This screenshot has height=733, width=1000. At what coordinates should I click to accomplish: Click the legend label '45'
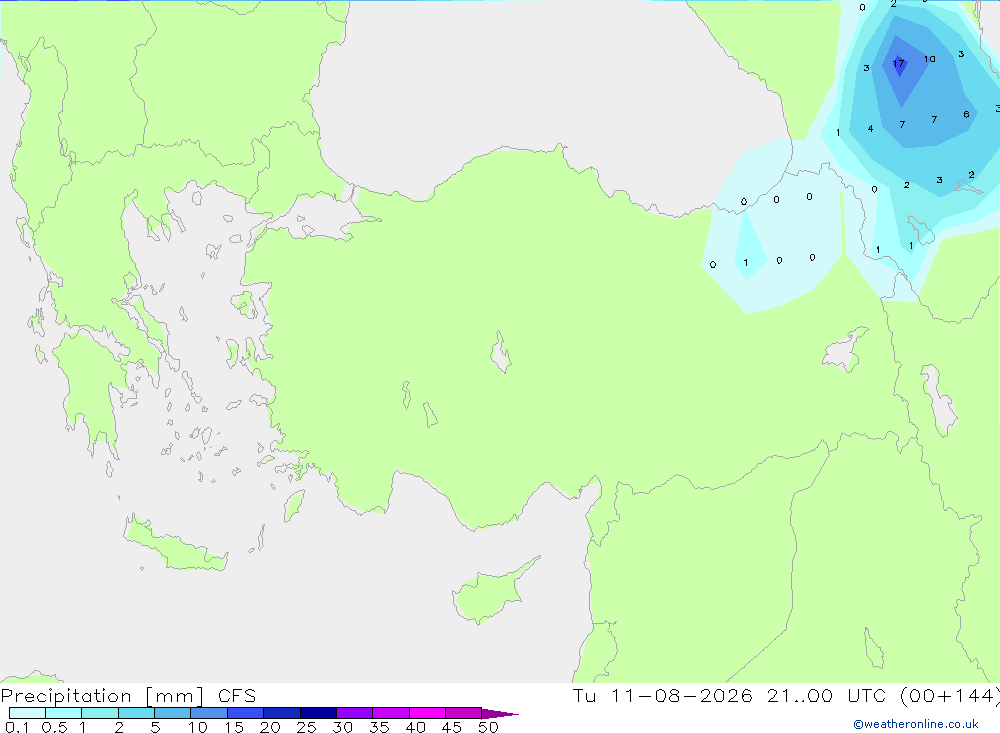452,727
